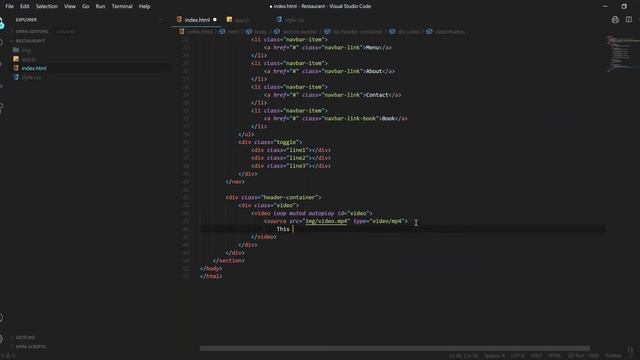Viewport: 640px width, 360px height.
Task: Click the CSS icon beside style.css
Action: pyautogui.click(x=16, y=77)
